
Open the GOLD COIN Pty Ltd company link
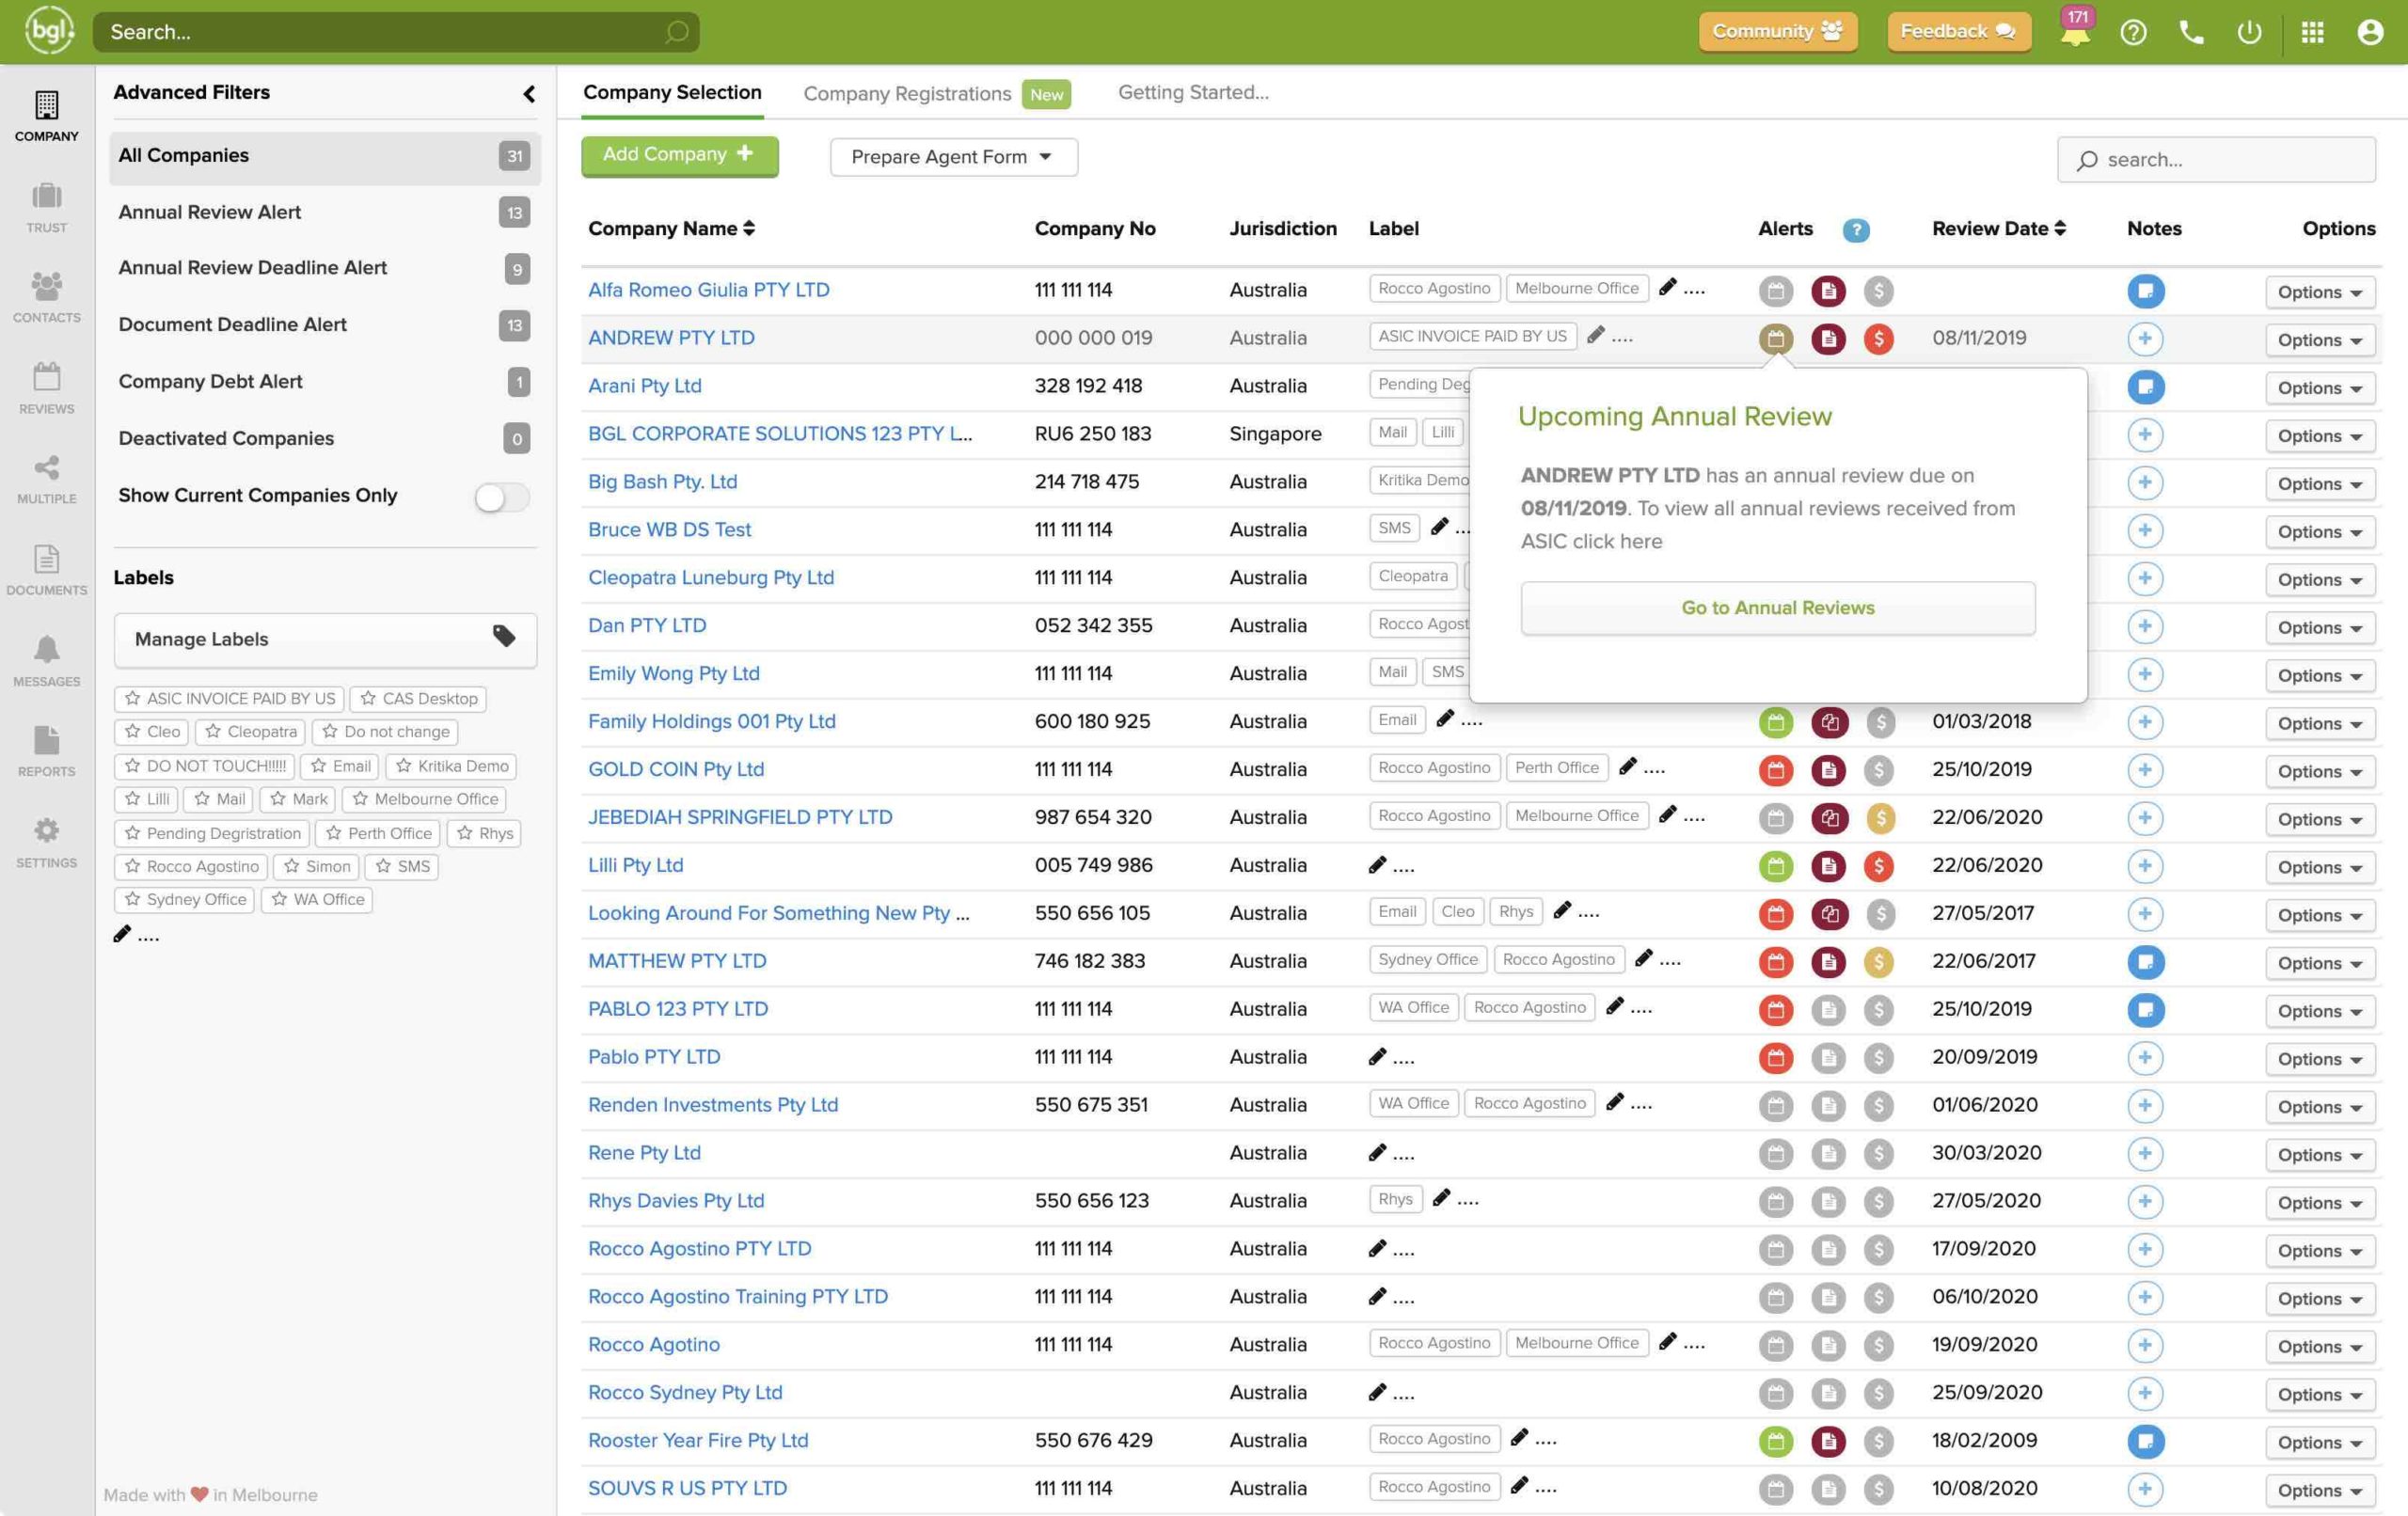(x=675, y=769)
